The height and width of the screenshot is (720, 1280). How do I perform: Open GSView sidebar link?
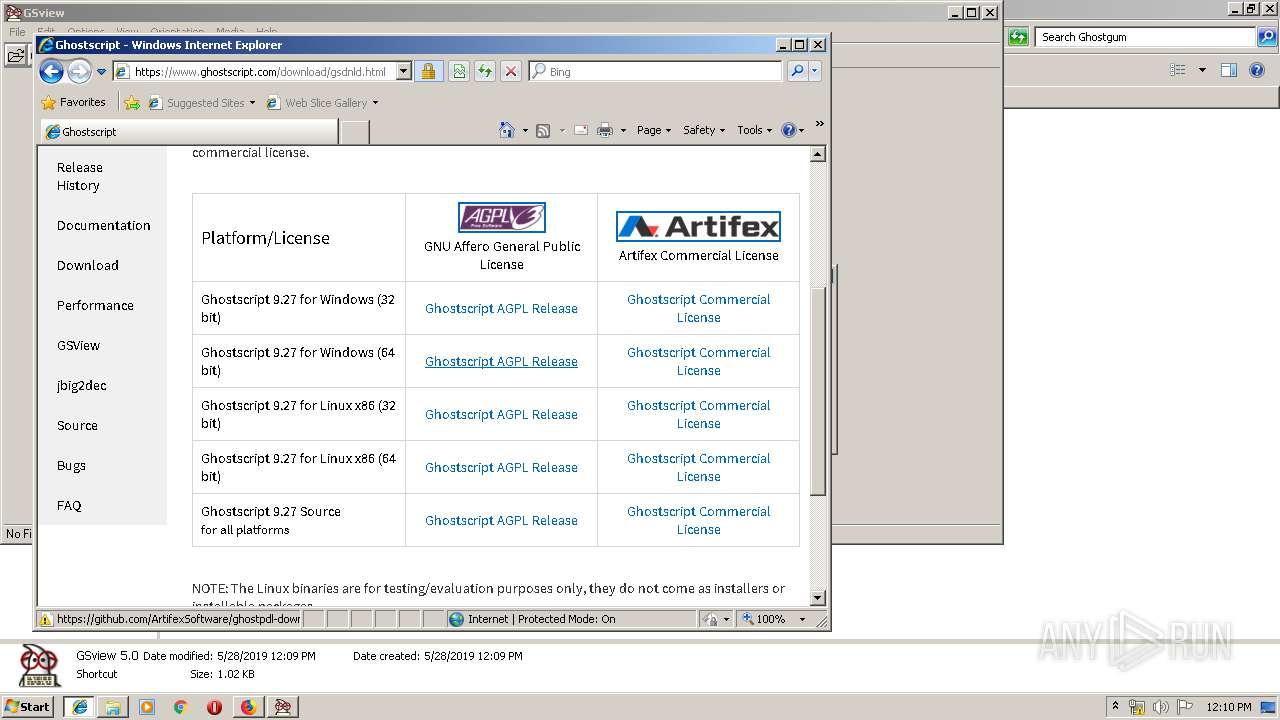click(78, 345)
